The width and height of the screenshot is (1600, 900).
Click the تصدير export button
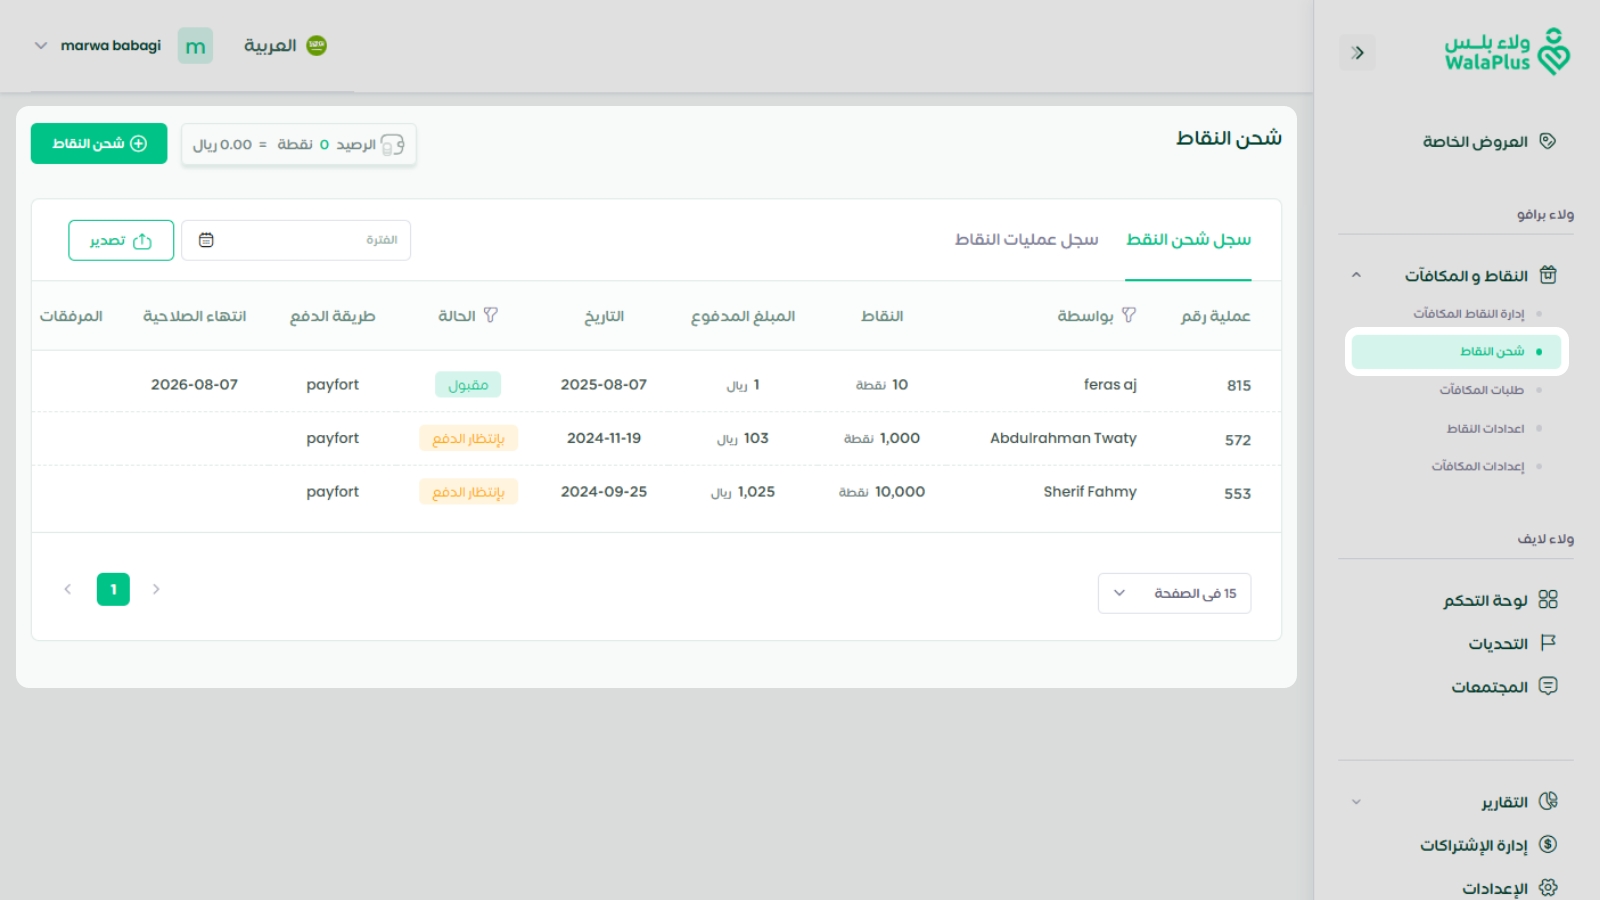pyautogui.click(x=120, y=239)
